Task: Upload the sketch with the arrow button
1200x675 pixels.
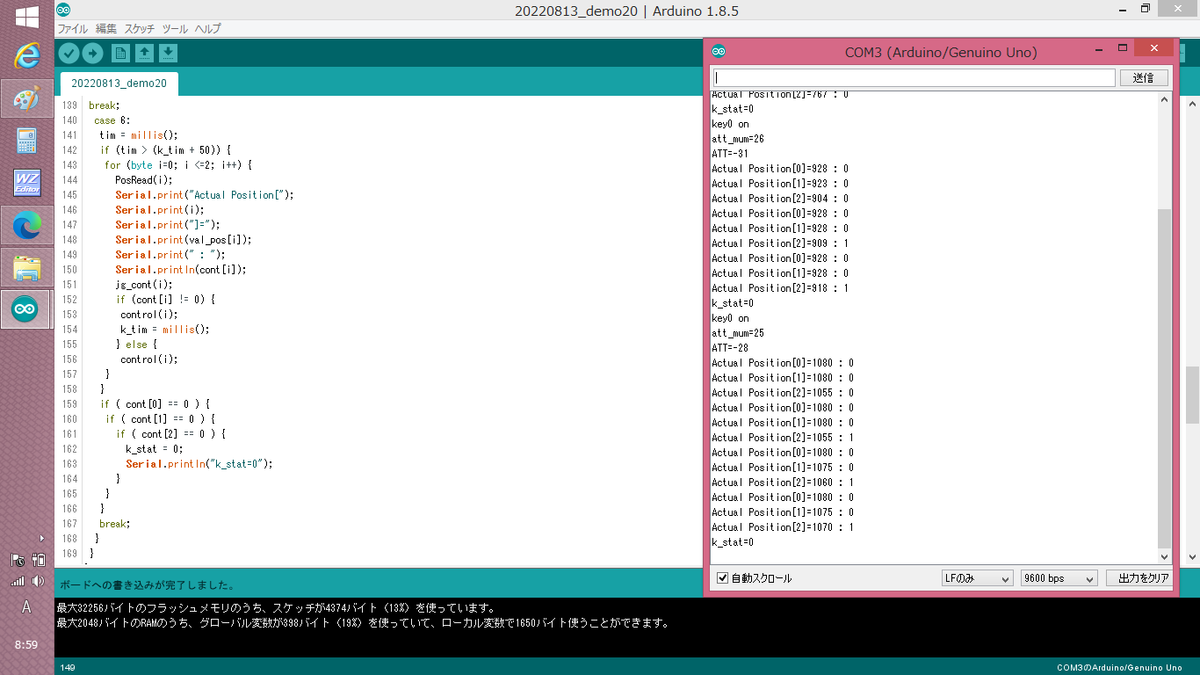Action: pos(93,53)
